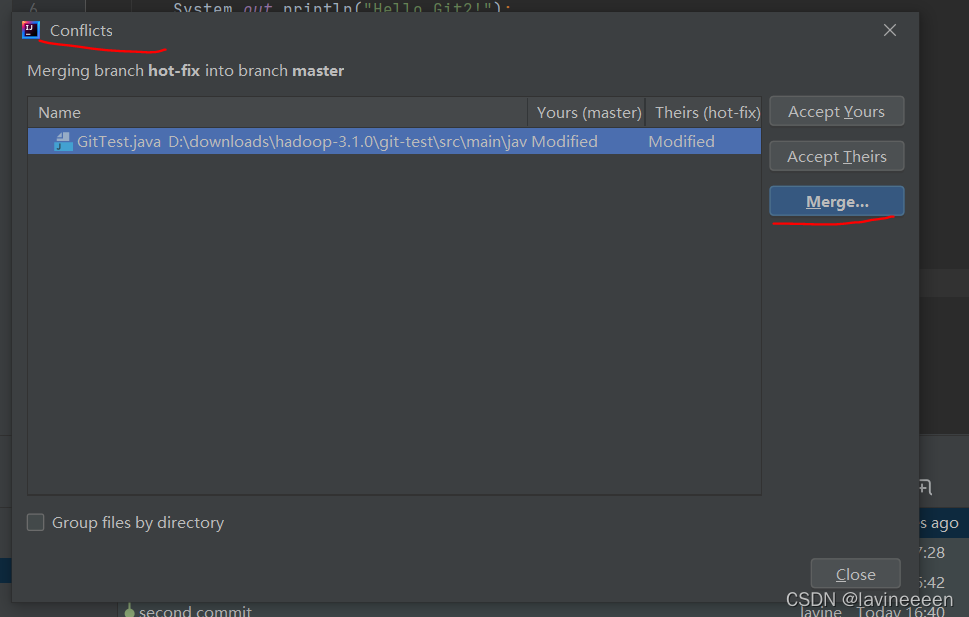Select the GitTest.java conflict row
Viewport: 969px width, 617px height.
(x=394, y=142)
